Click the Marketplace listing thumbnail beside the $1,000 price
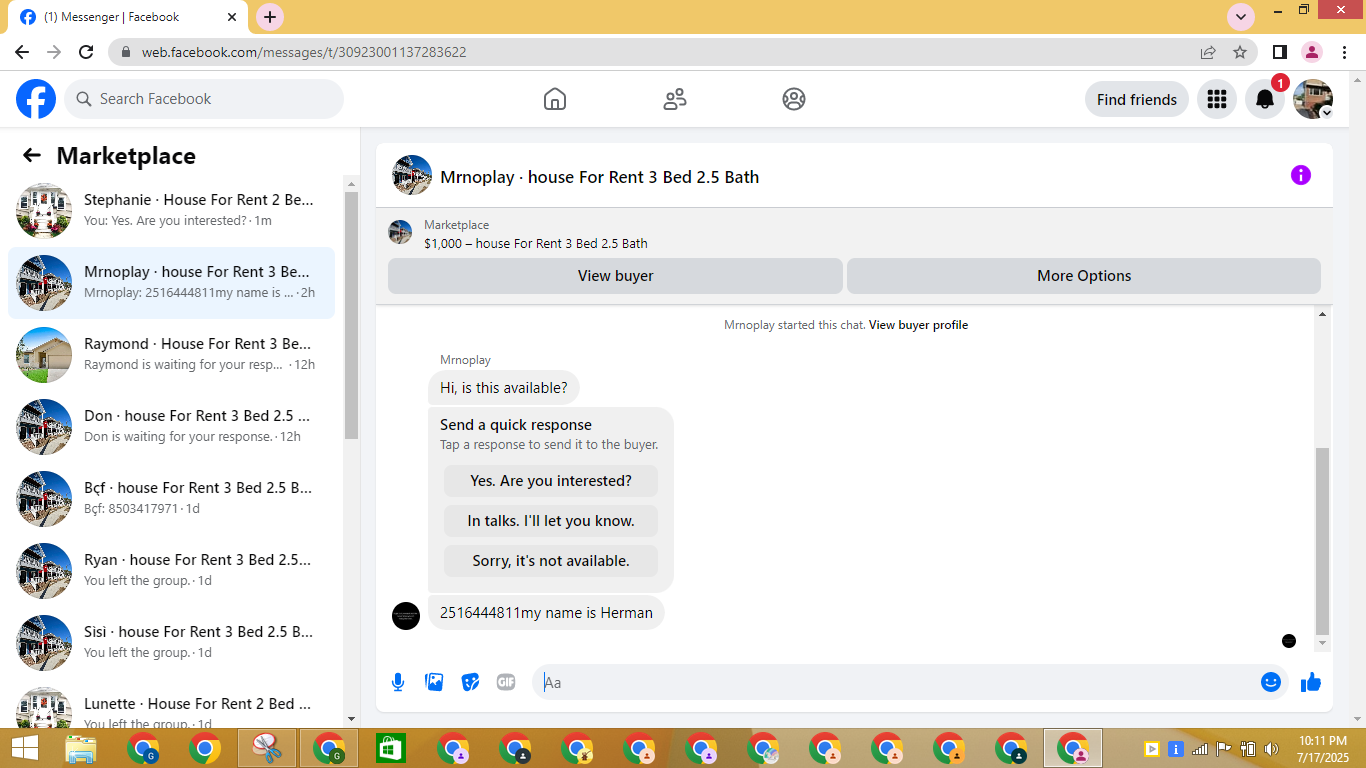The width and height of the screenshot is (1366, 768). point(400,232)
